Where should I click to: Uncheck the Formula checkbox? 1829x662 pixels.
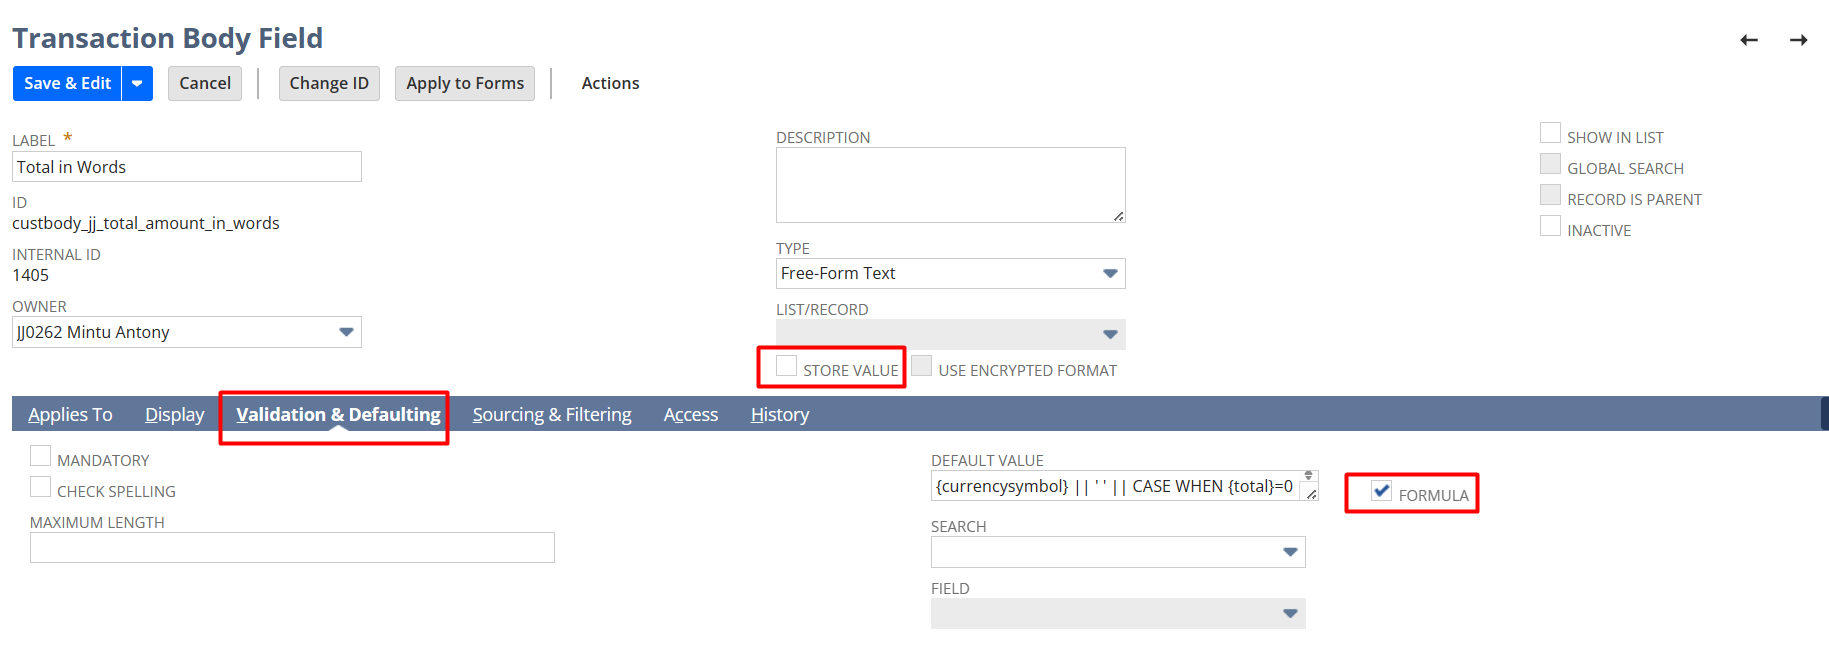[1382, 491]
